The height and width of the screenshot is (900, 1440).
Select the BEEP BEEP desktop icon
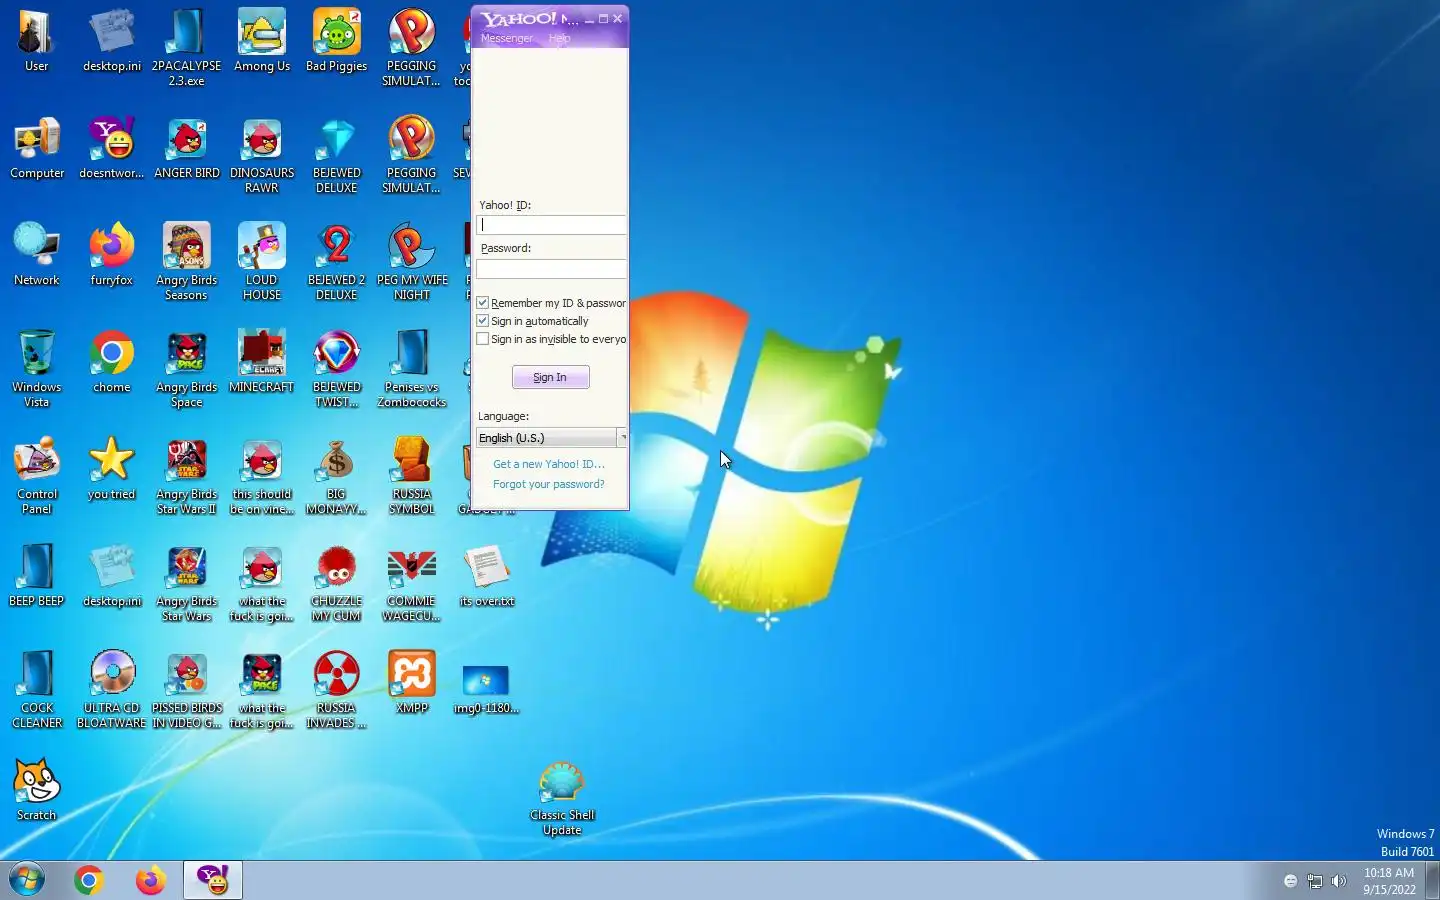pyautogui.click(x=37, y=576)
